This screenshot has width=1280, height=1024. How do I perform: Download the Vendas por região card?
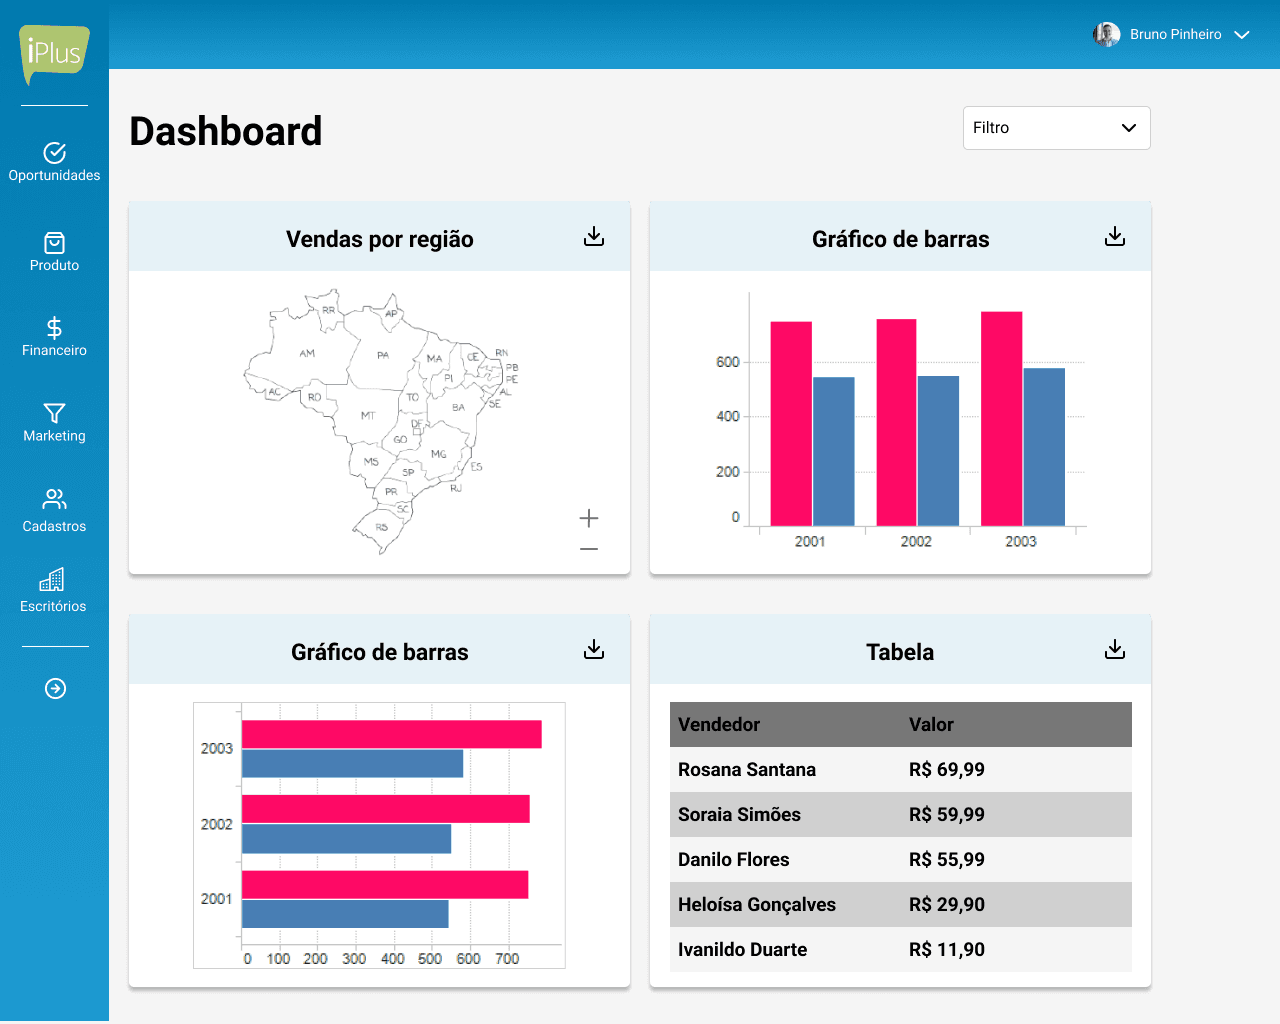pyautogui.click(x=594, y=236)
